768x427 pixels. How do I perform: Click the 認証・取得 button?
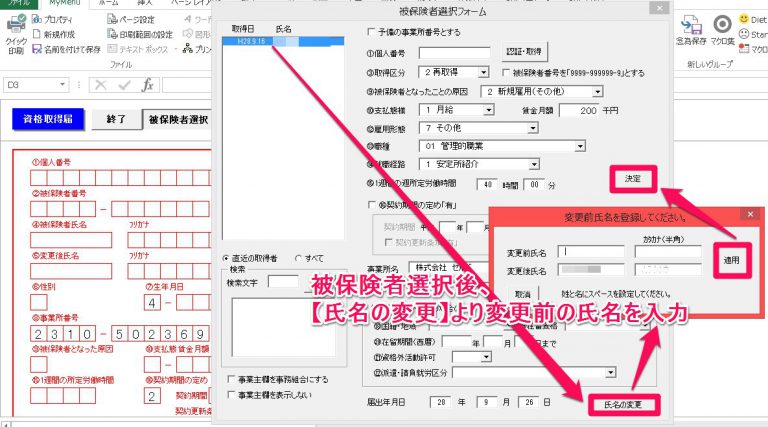524,51
